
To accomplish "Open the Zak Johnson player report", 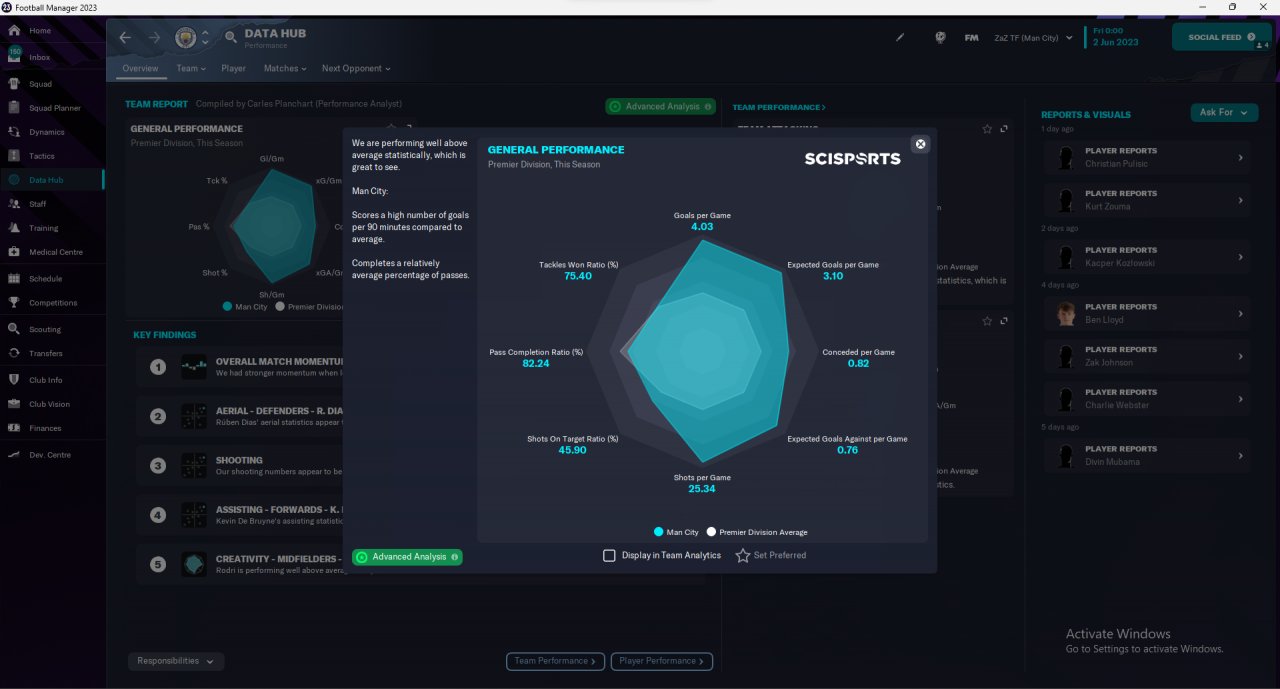I will click(x=1146, y=356).
